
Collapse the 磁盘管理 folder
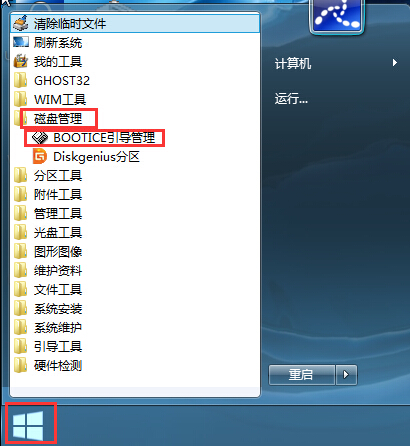[59, 118]
